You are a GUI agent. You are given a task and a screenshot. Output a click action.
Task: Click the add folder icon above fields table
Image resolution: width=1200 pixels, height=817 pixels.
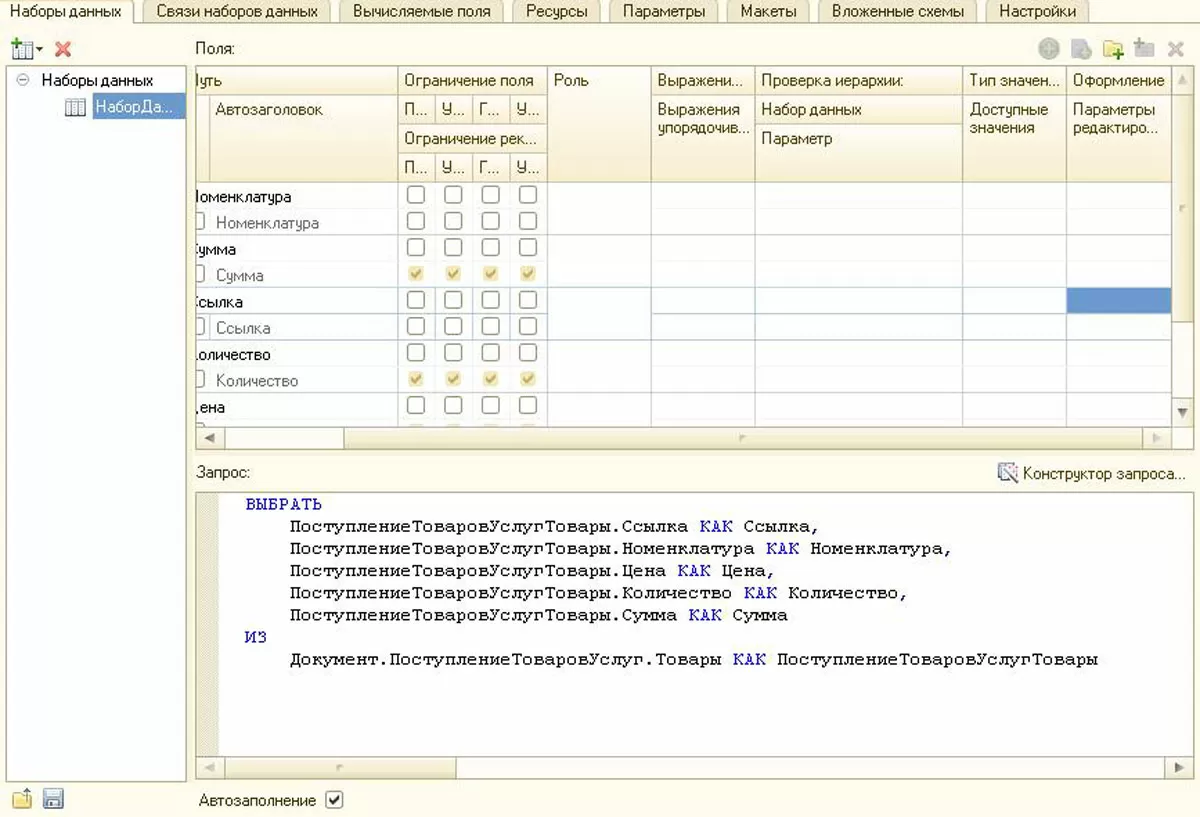pos(1113,49)
